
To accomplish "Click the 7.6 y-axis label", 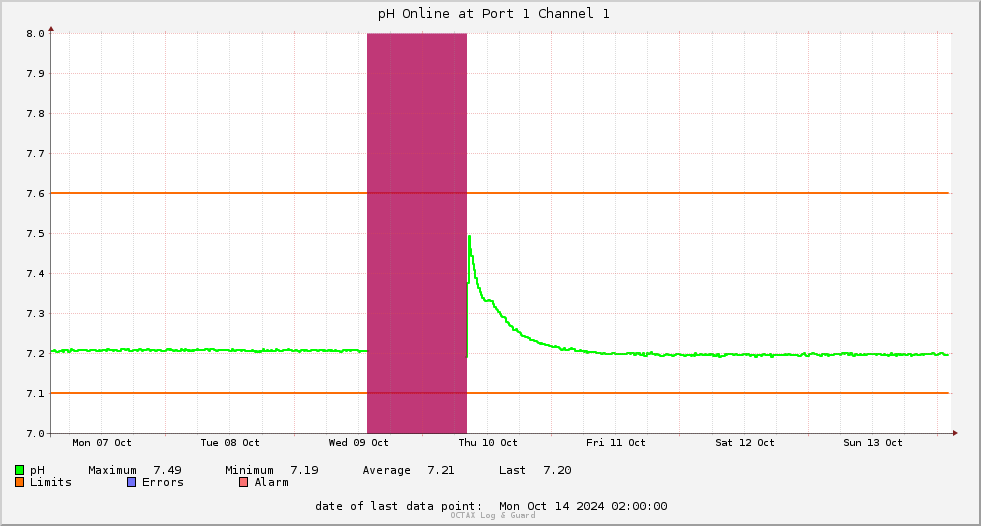I will click(36, 193).
